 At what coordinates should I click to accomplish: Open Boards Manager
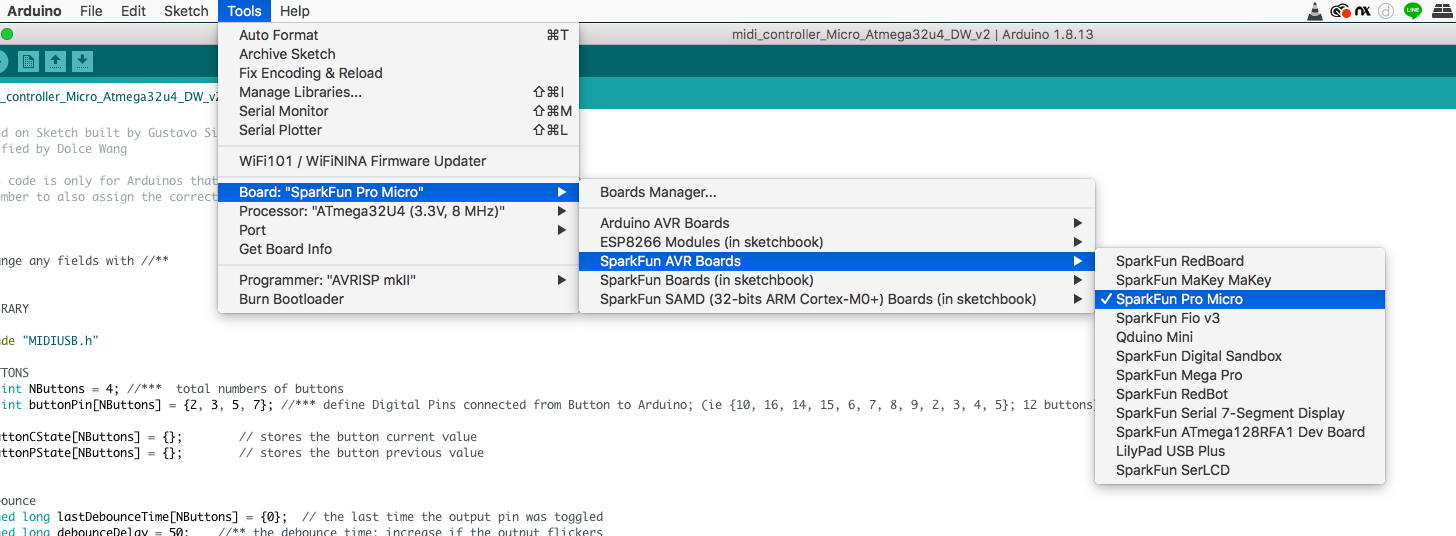(657, 192)
